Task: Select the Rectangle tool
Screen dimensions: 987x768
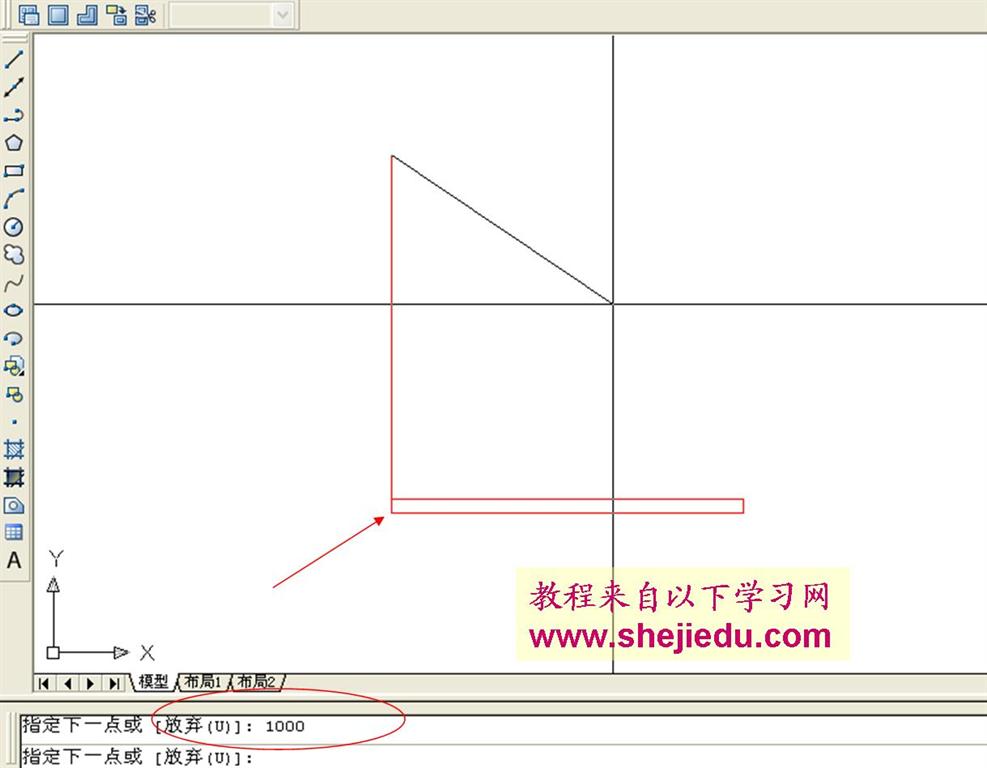Action: pyautogui.click(x=14, y=171)
